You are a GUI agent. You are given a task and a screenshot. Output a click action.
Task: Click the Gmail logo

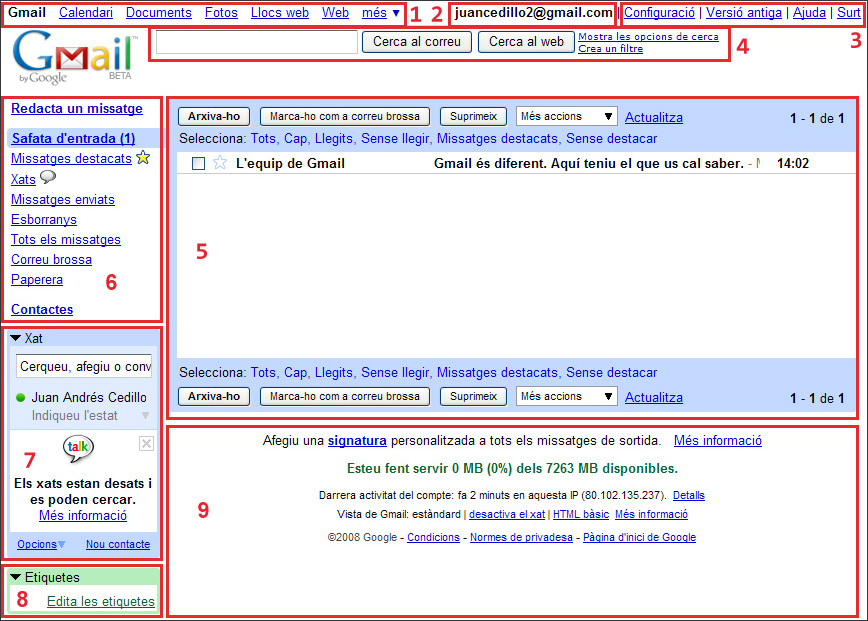[75, 59]
